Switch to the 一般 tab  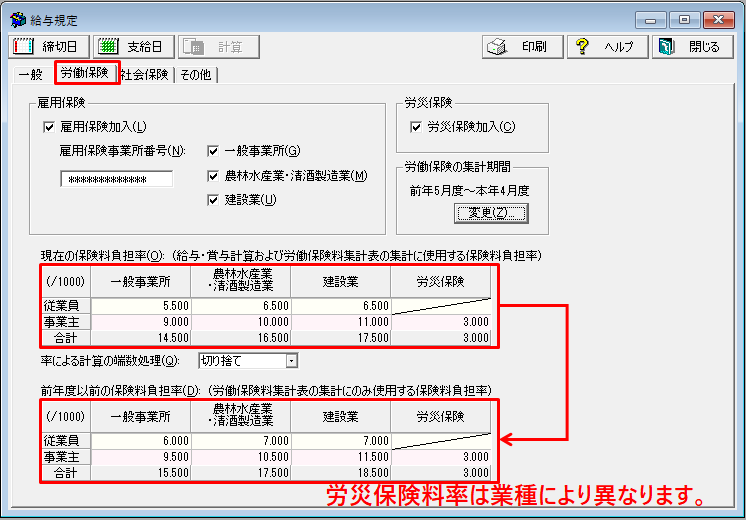(x=30, y=75)
